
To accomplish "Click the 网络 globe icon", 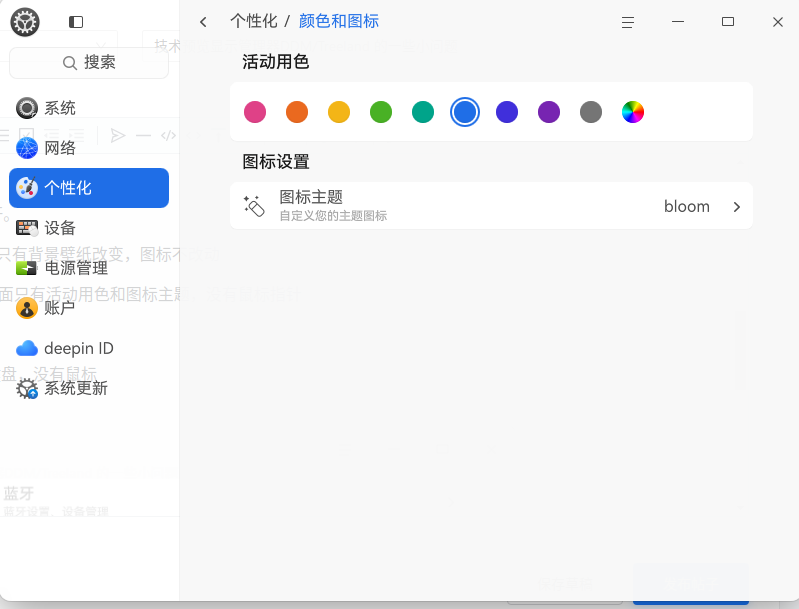I will tap(26, 148).
